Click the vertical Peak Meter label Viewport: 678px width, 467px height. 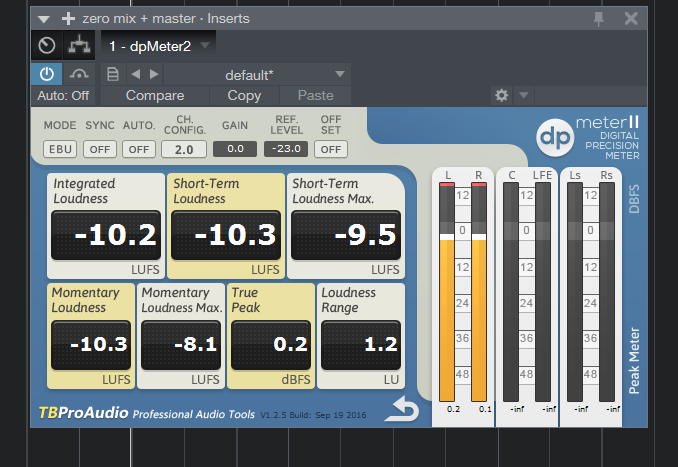[634, 361]
